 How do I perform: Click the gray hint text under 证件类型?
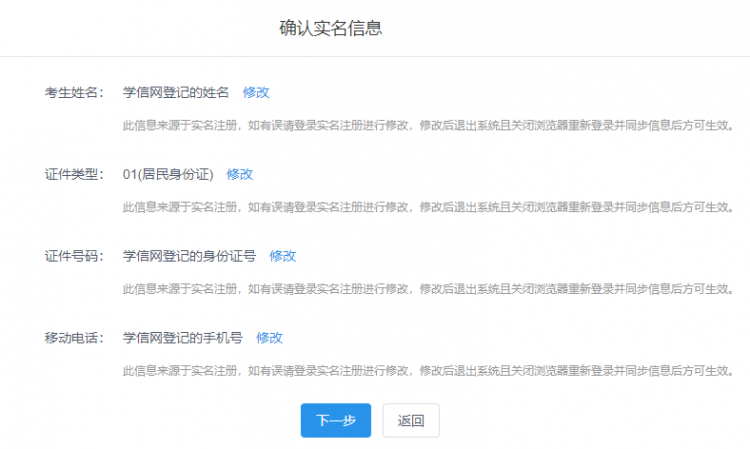coord(425,207)
